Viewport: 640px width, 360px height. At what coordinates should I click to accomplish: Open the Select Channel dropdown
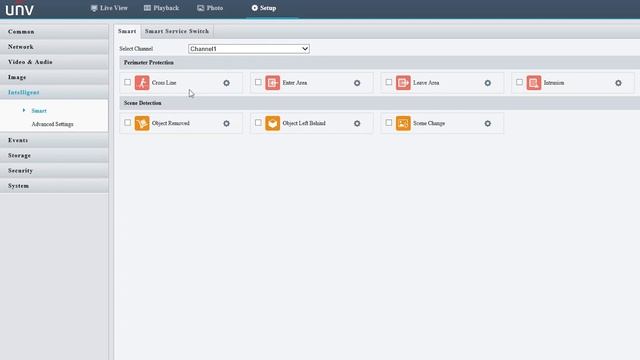click(x=249, y=49)
